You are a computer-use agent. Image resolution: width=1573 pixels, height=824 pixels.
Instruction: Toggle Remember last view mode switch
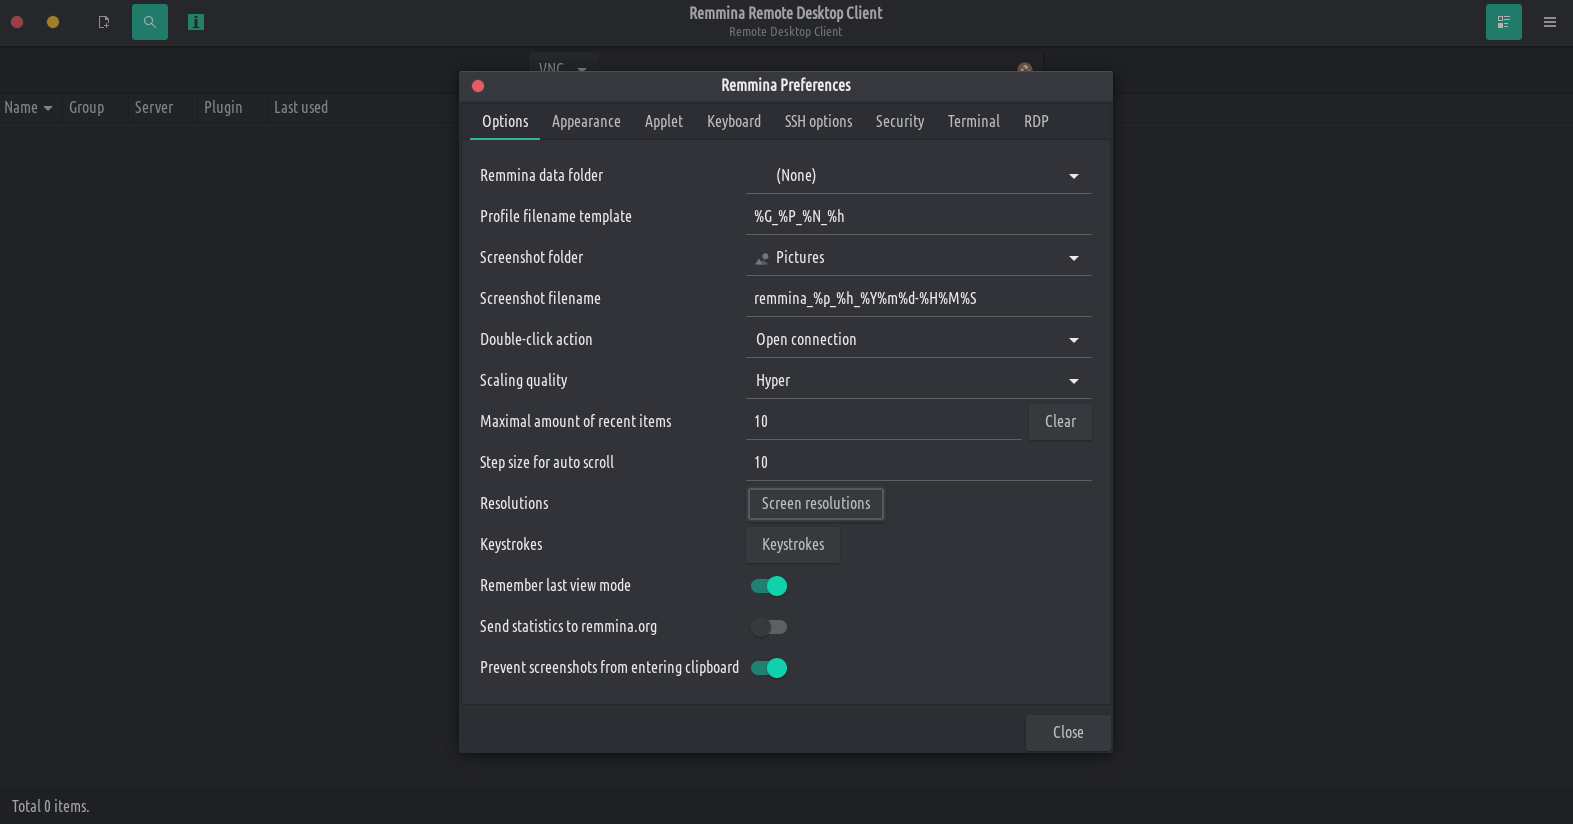coord(769,586)
